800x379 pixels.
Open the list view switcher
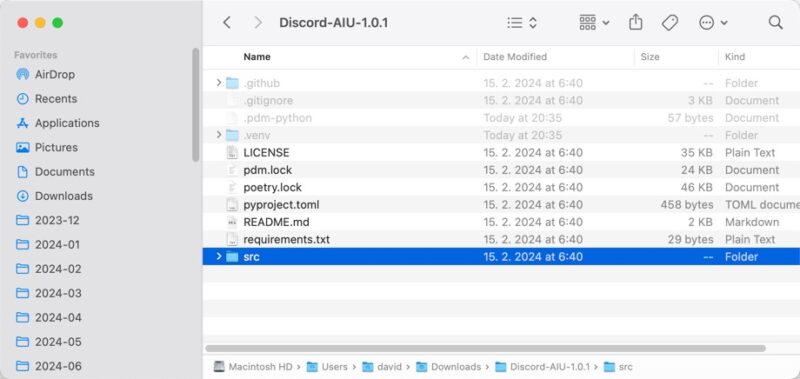pyautogui.click(x=522, y=22)
